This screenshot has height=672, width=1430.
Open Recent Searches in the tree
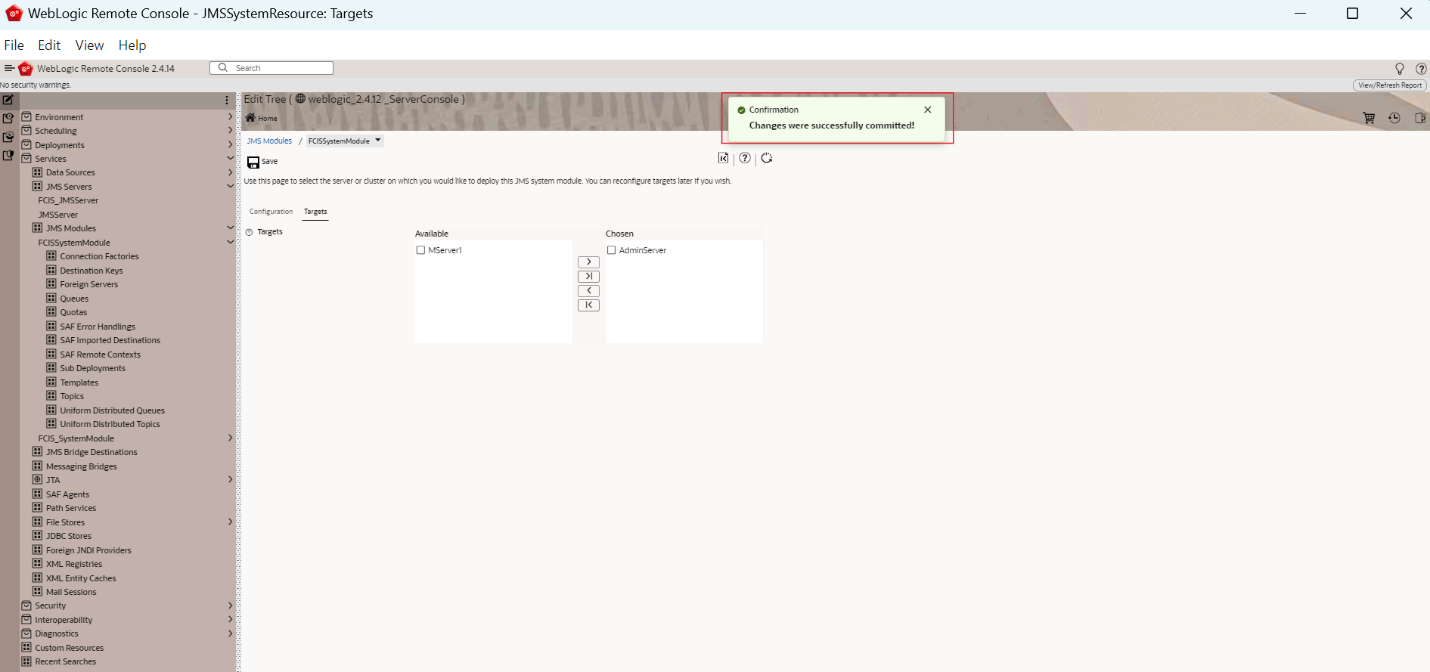pos(66,662)
